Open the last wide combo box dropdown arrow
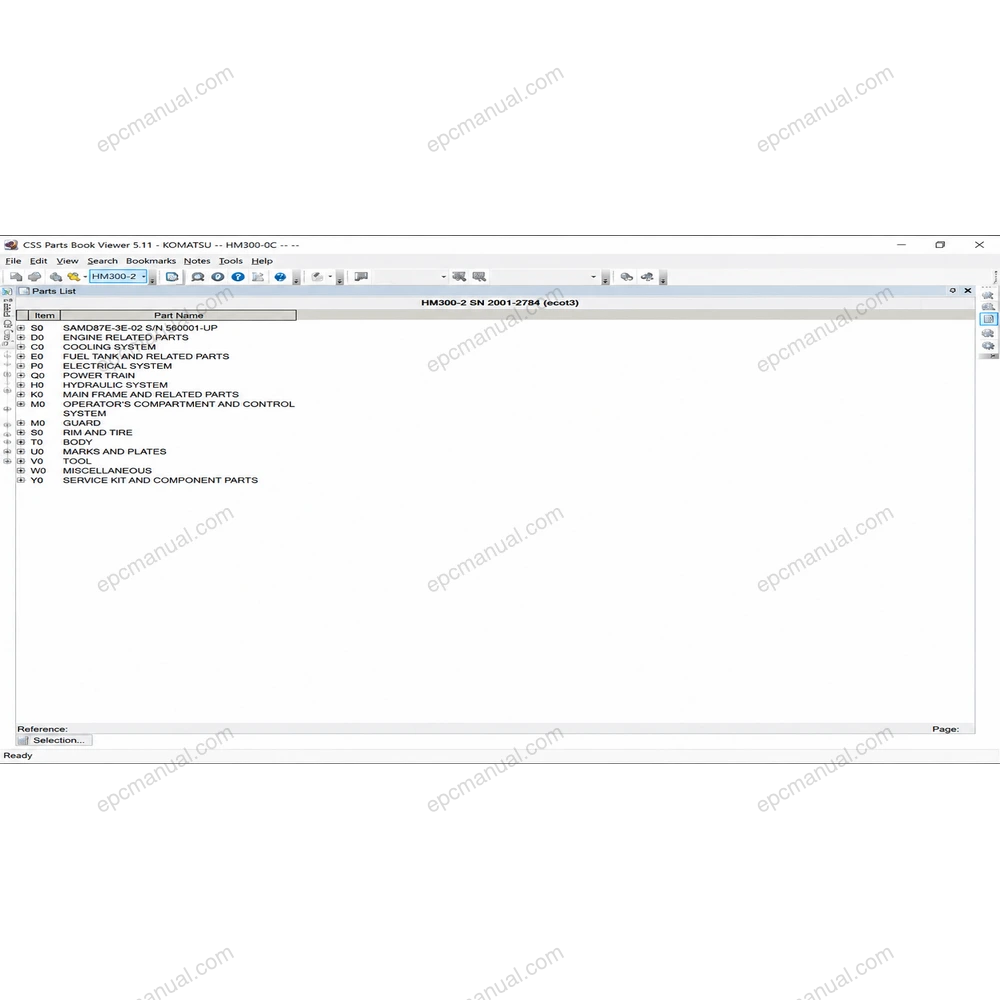The height and width of the screenshot is (1000, 1000). [593, 277]
